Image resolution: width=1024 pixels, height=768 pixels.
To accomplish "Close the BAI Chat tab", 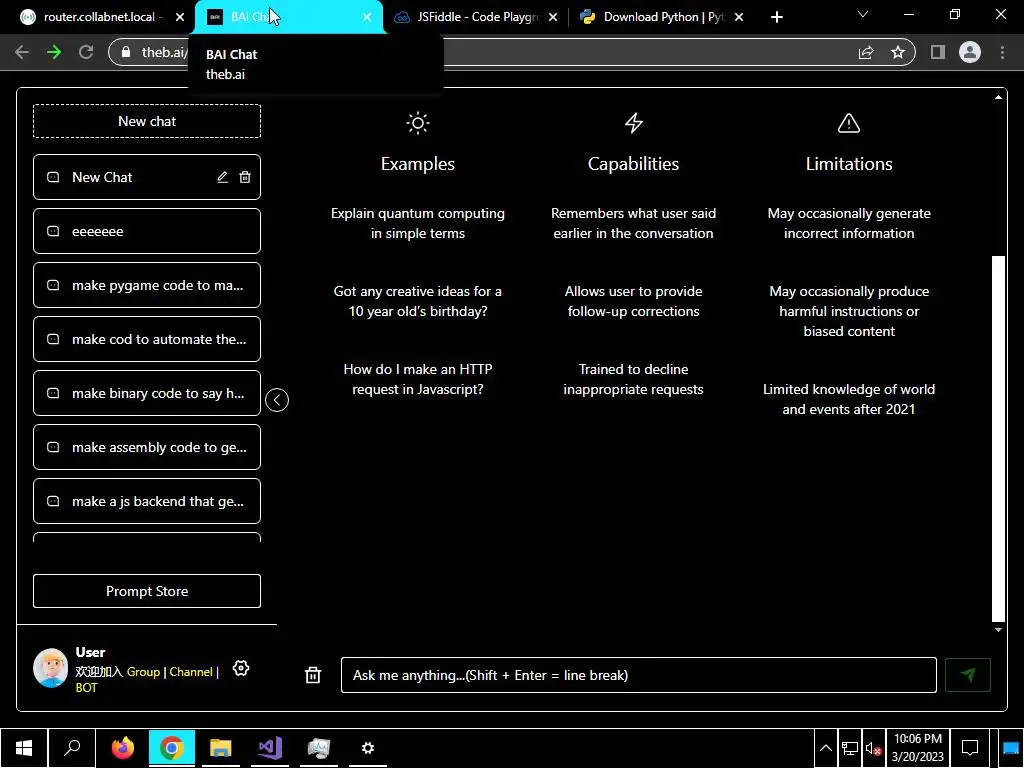I will [367, 17].
